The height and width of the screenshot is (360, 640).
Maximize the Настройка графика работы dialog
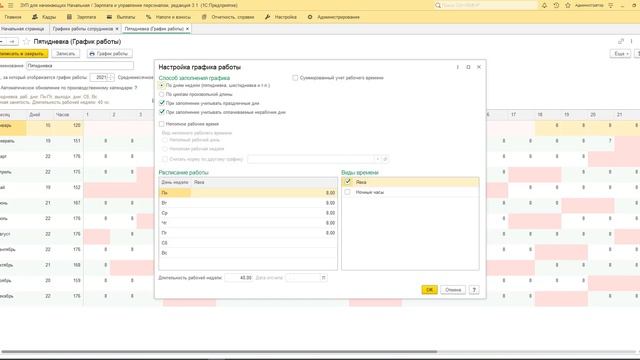pyautogui.click(x=468, y=67)
